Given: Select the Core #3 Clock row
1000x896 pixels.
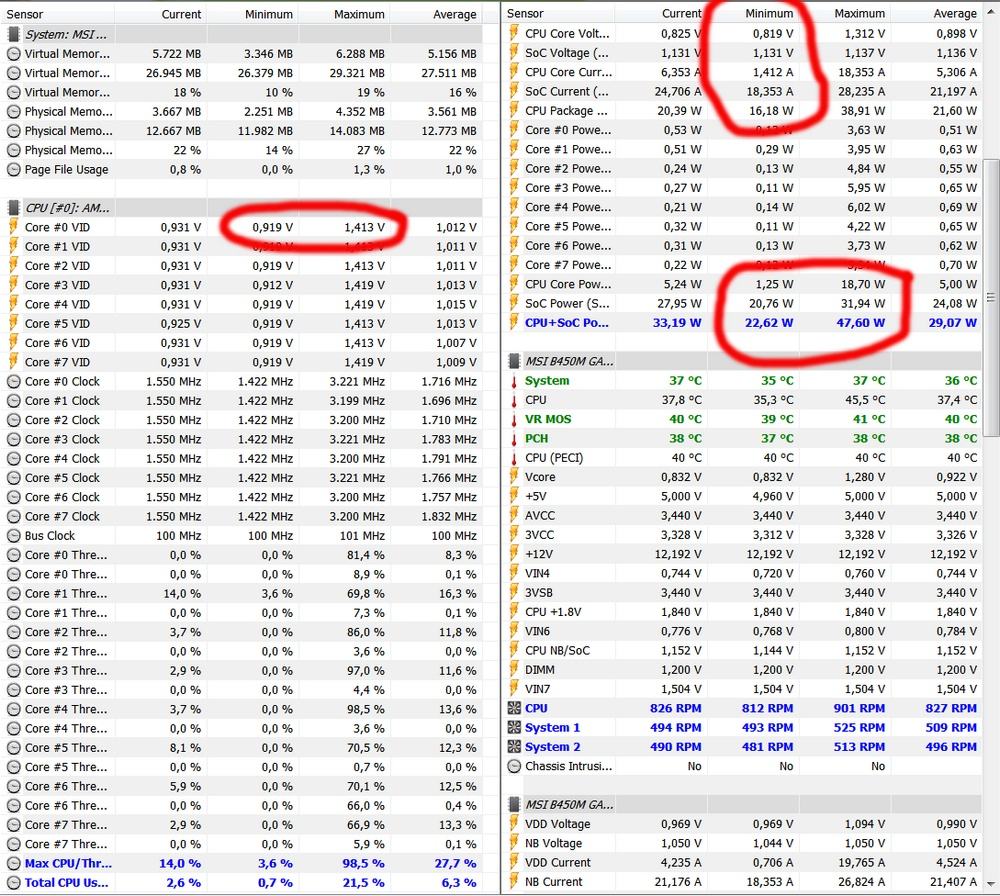Looking at the screenshot, I should [x=242, y=439].
